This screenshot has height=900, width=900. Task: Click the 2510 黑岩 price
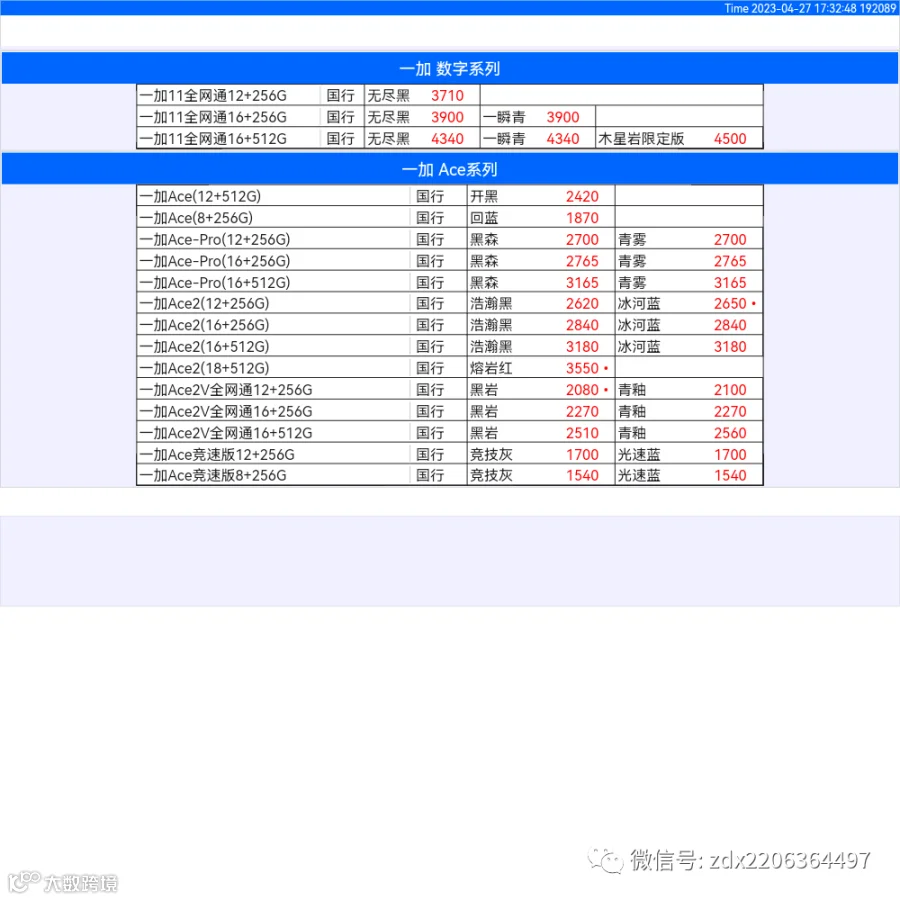(582, 433)
